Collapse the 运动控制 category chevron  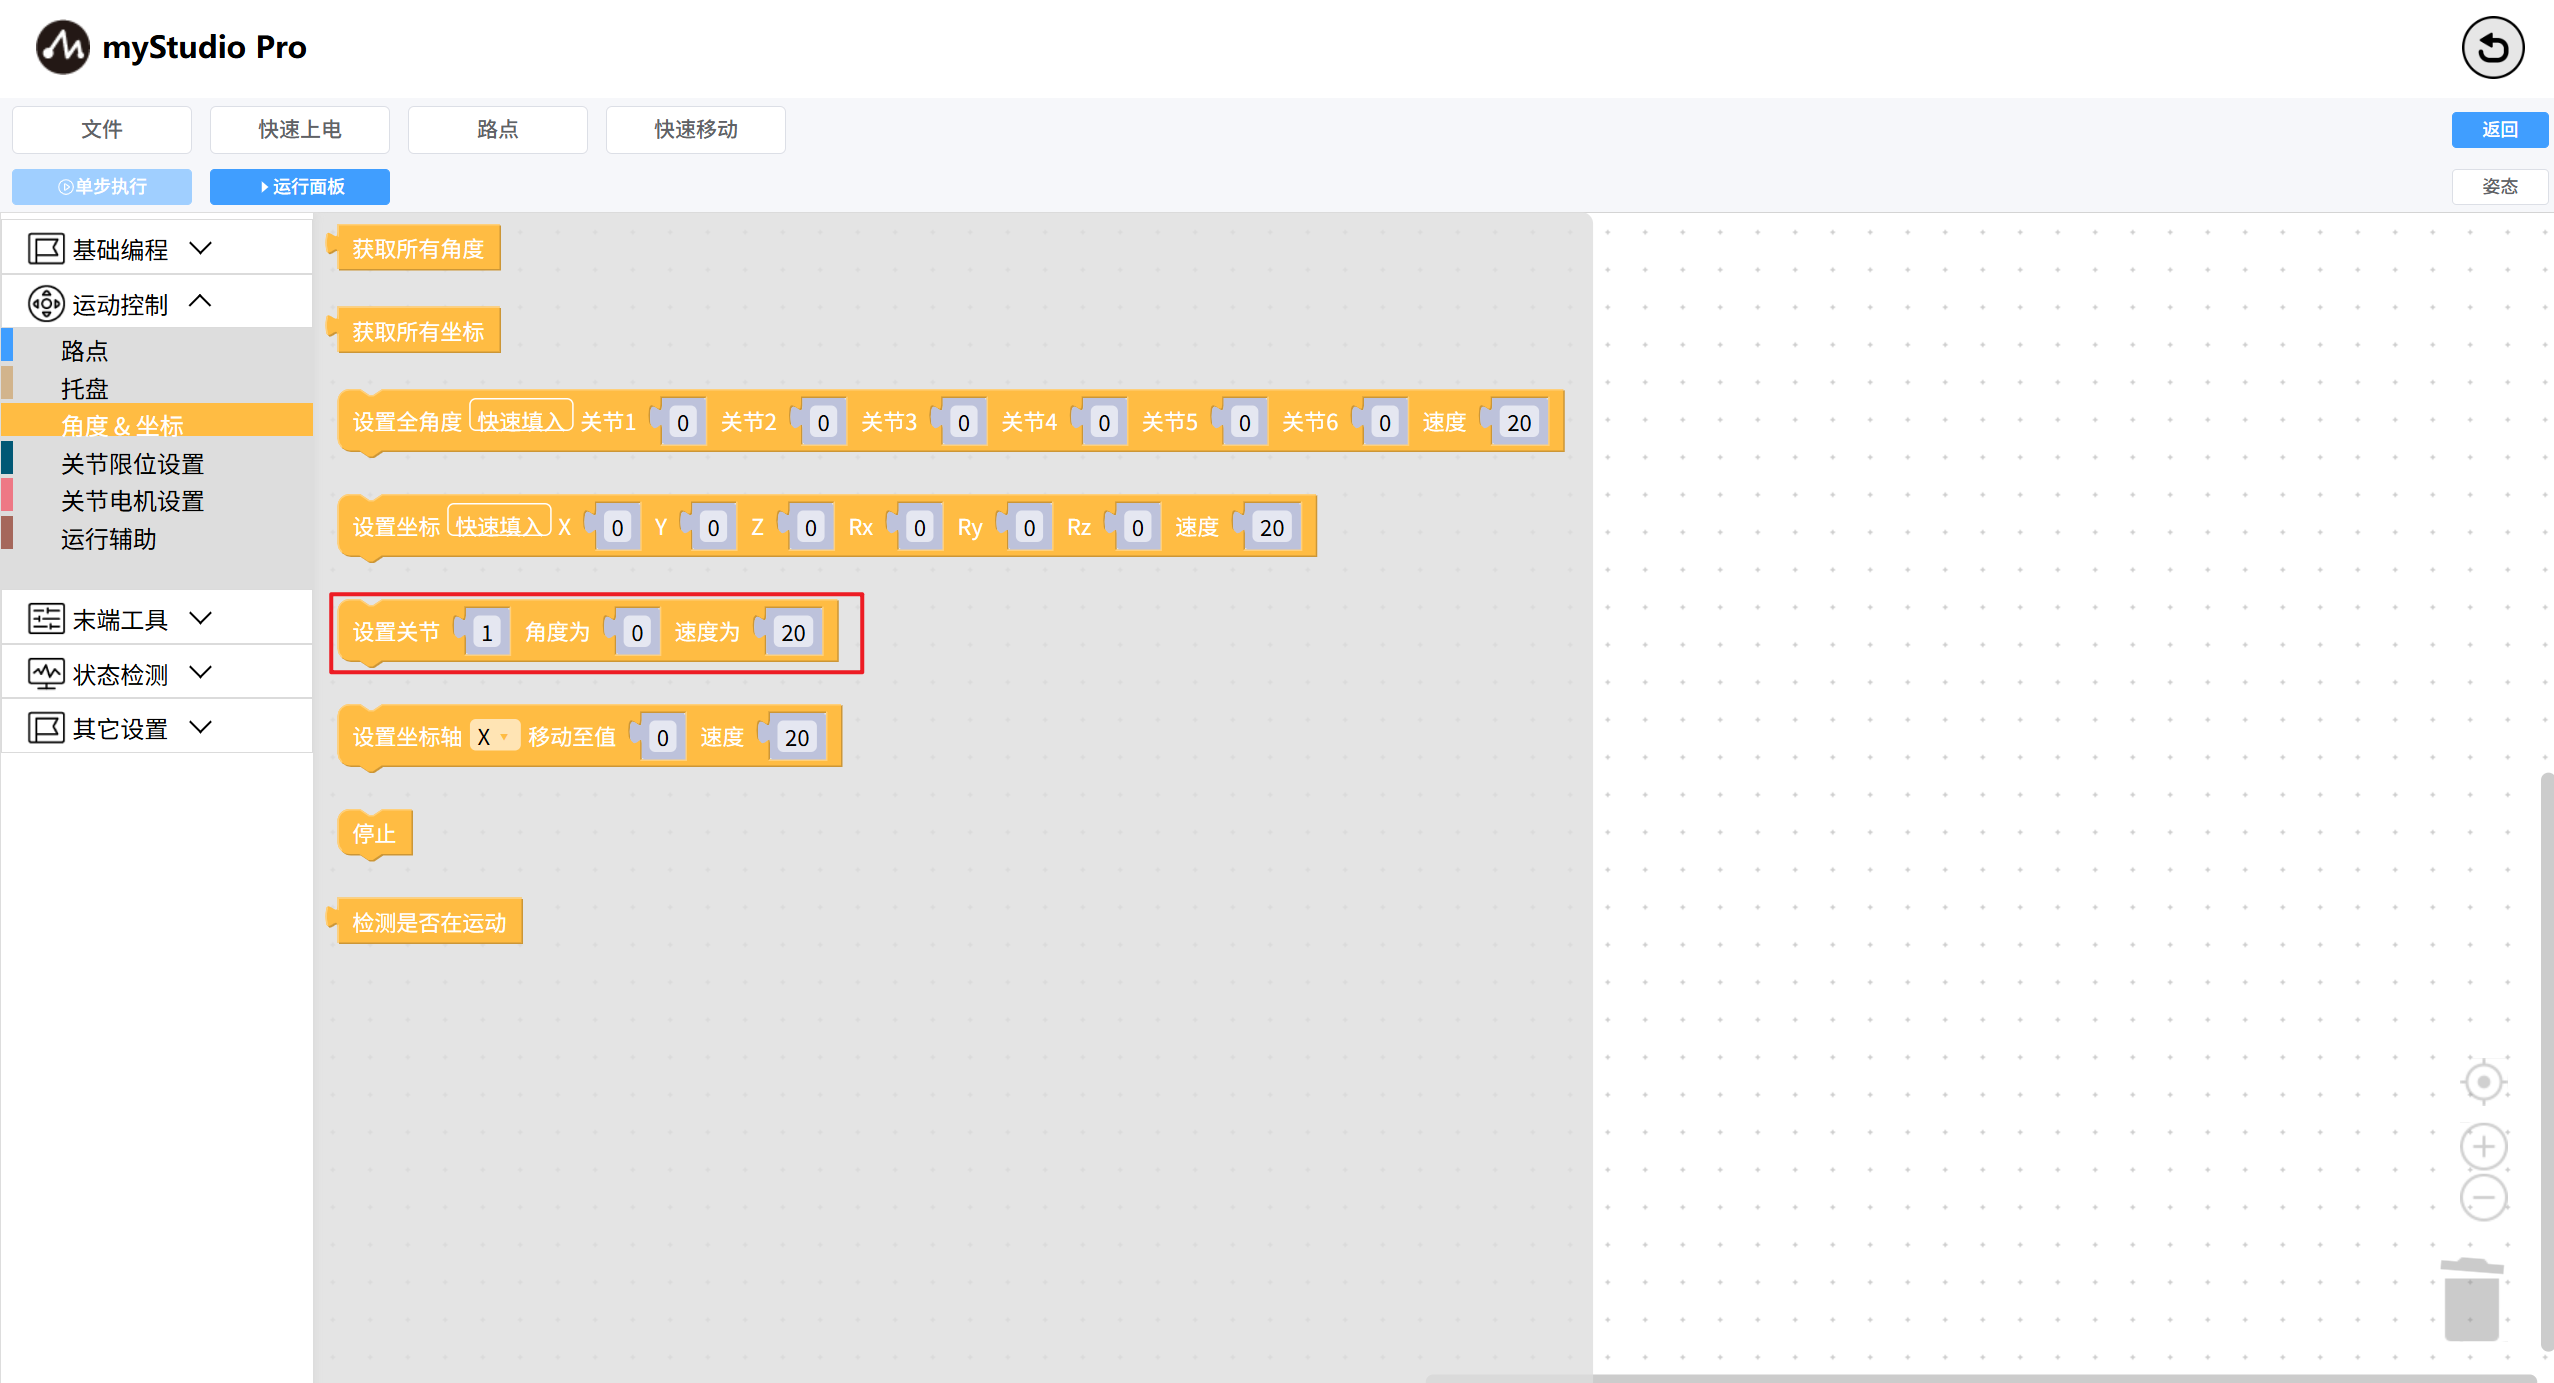201,301
